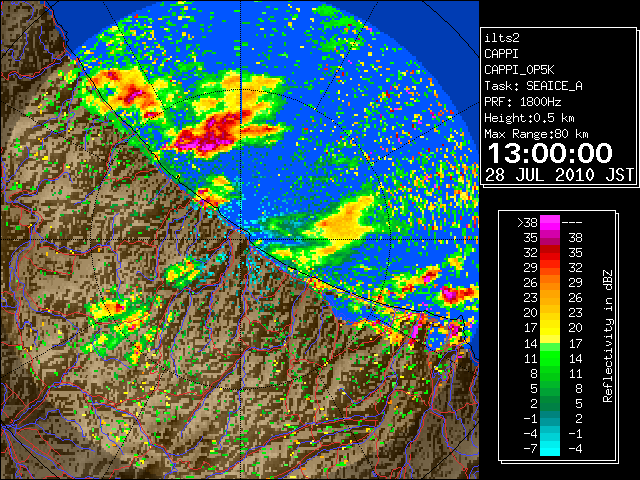Image resolution: width=640 pixels, height=480 pixels.
Task: Select the 'PRF: 1800Hz' text
Action: coord(522,102)
